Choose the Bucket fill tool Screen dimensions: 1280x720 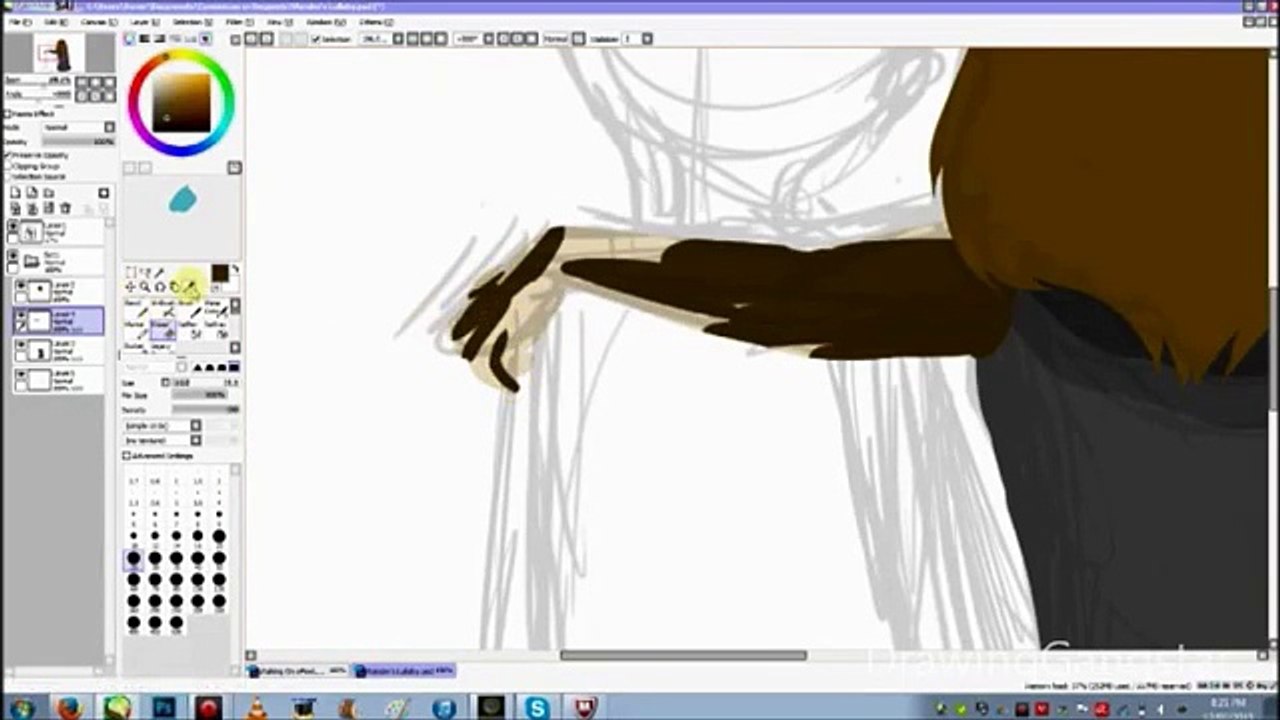pos(136,349)
